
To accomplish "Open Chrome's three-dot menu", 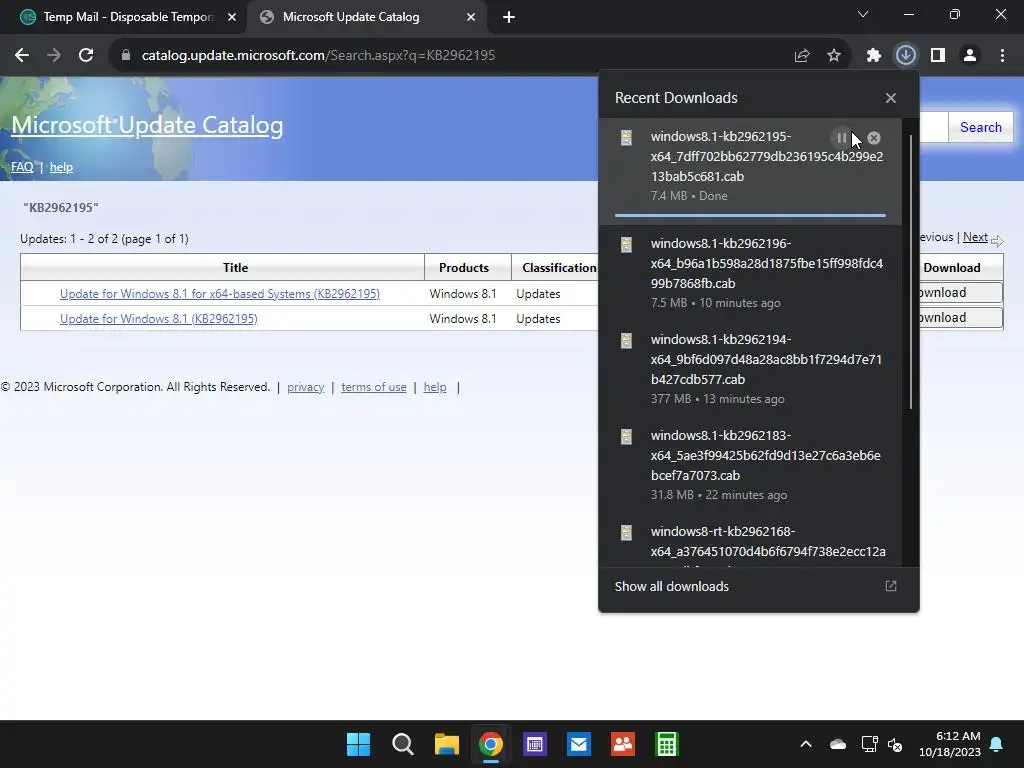I will click(x=1002, y=56).
